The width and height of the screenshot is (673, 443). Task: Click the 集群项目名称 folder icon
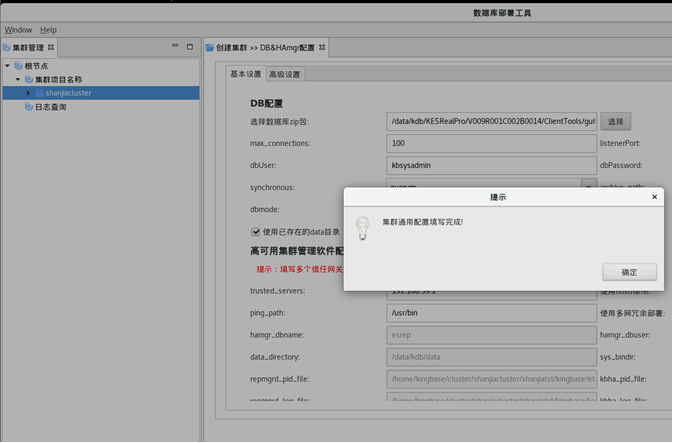tap(29, 80)
